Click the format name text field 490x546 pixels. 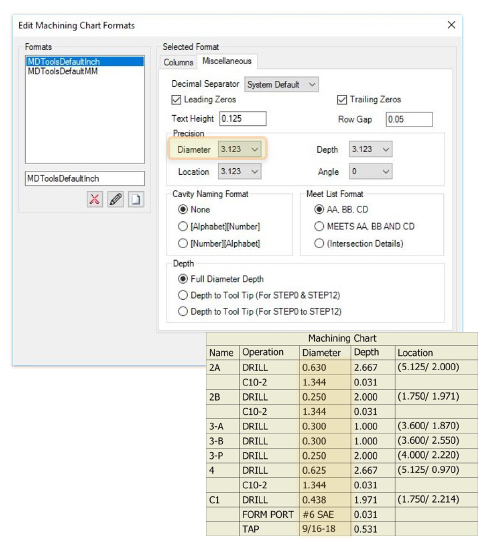point(85,179)
